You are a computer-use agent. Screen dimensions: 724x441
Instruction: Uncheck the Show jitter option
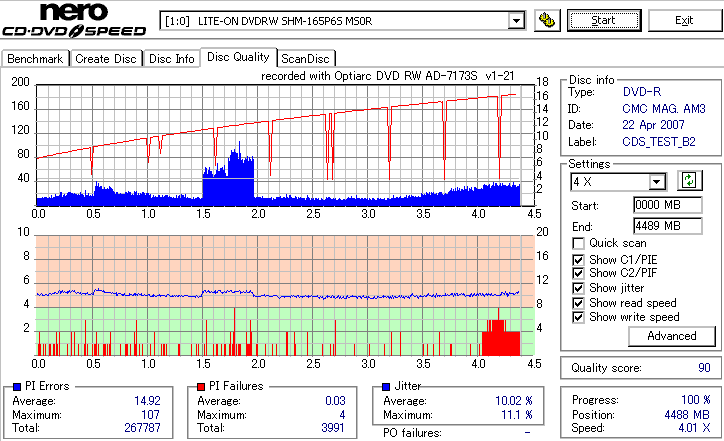(x=578, y=288)
